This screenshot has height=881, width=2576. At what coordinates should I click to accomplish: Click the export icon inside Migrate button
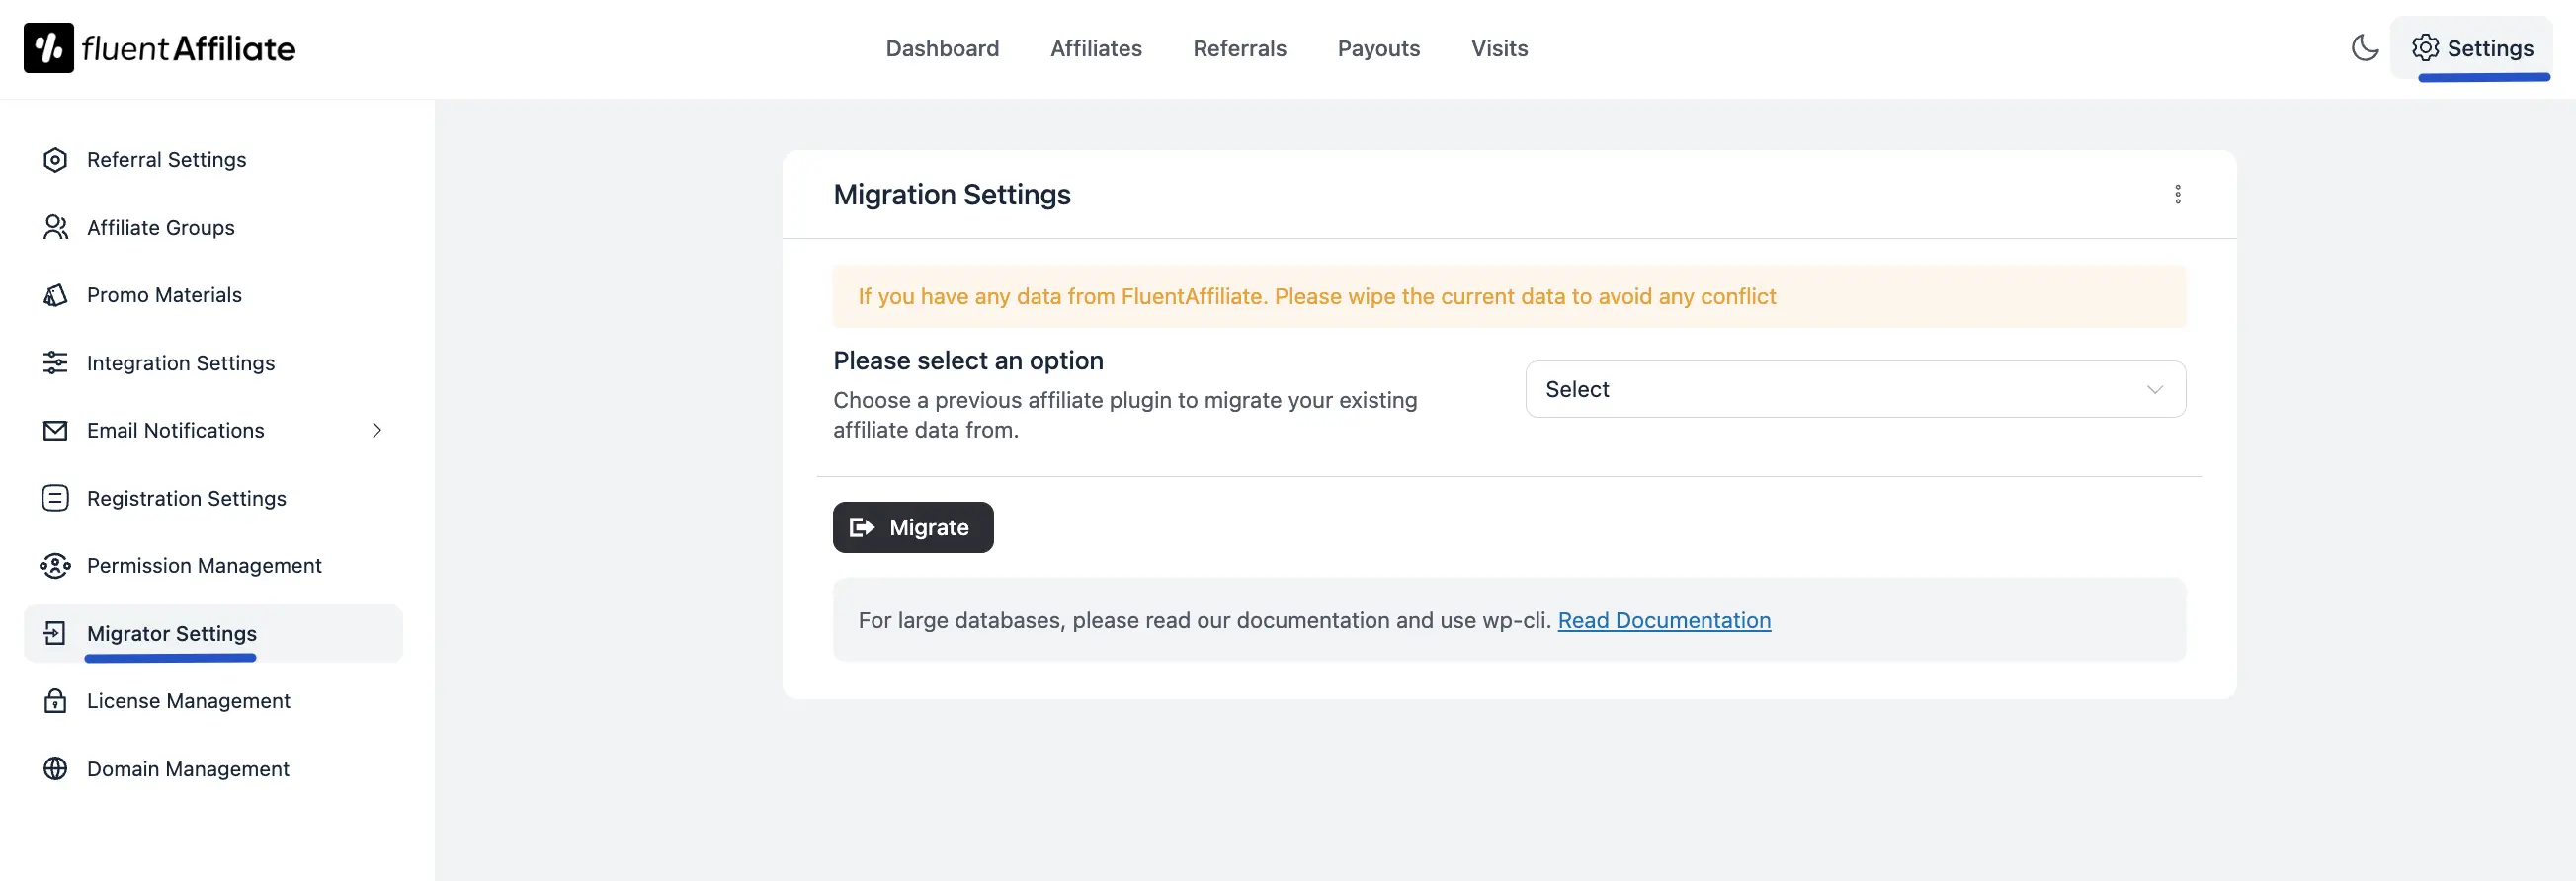point(861,527)
